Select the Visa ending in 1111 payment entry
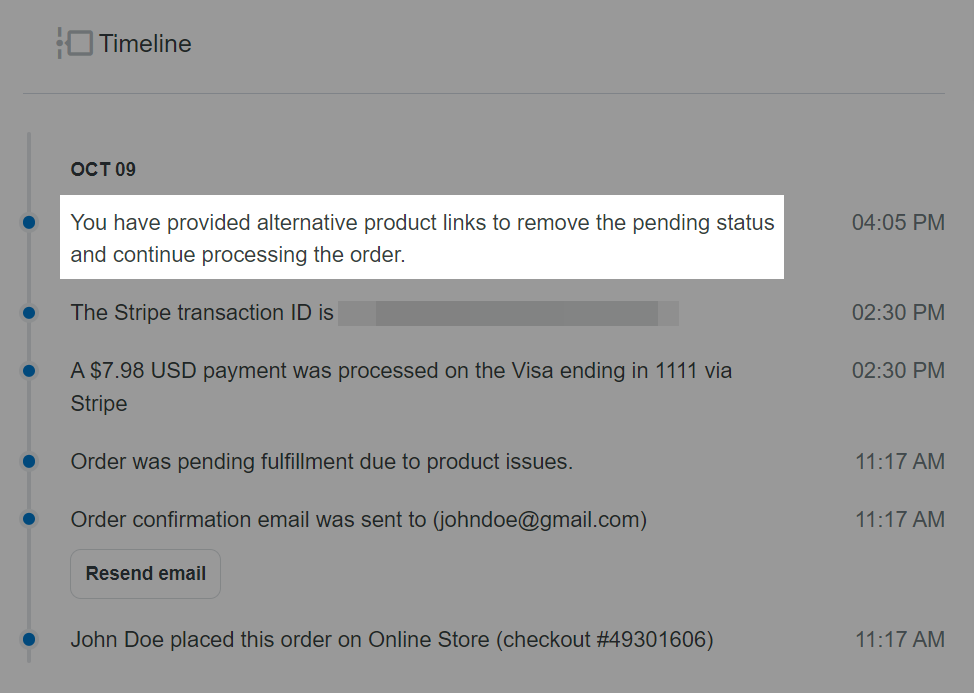974x693 pixels. [401, 387]
